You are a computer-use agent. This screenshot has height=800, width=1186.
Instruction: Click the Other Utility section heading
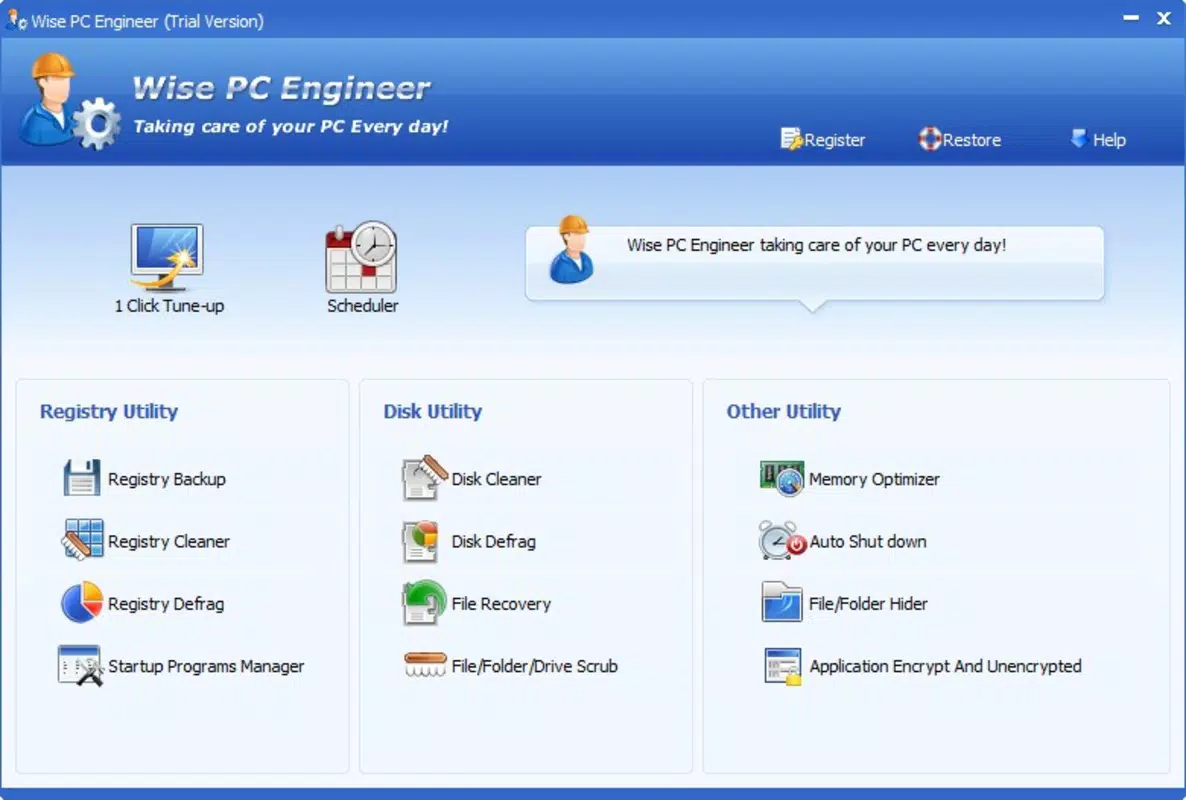pos(783,411)
